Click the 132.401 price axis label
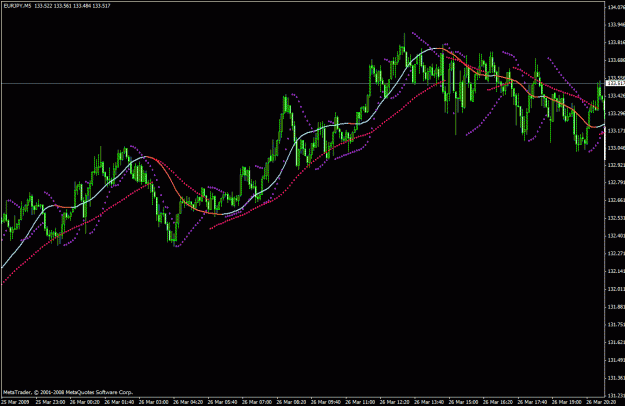The width and height of the screenshot is (625, 406). pyautogui.click(x=616, y=236)
